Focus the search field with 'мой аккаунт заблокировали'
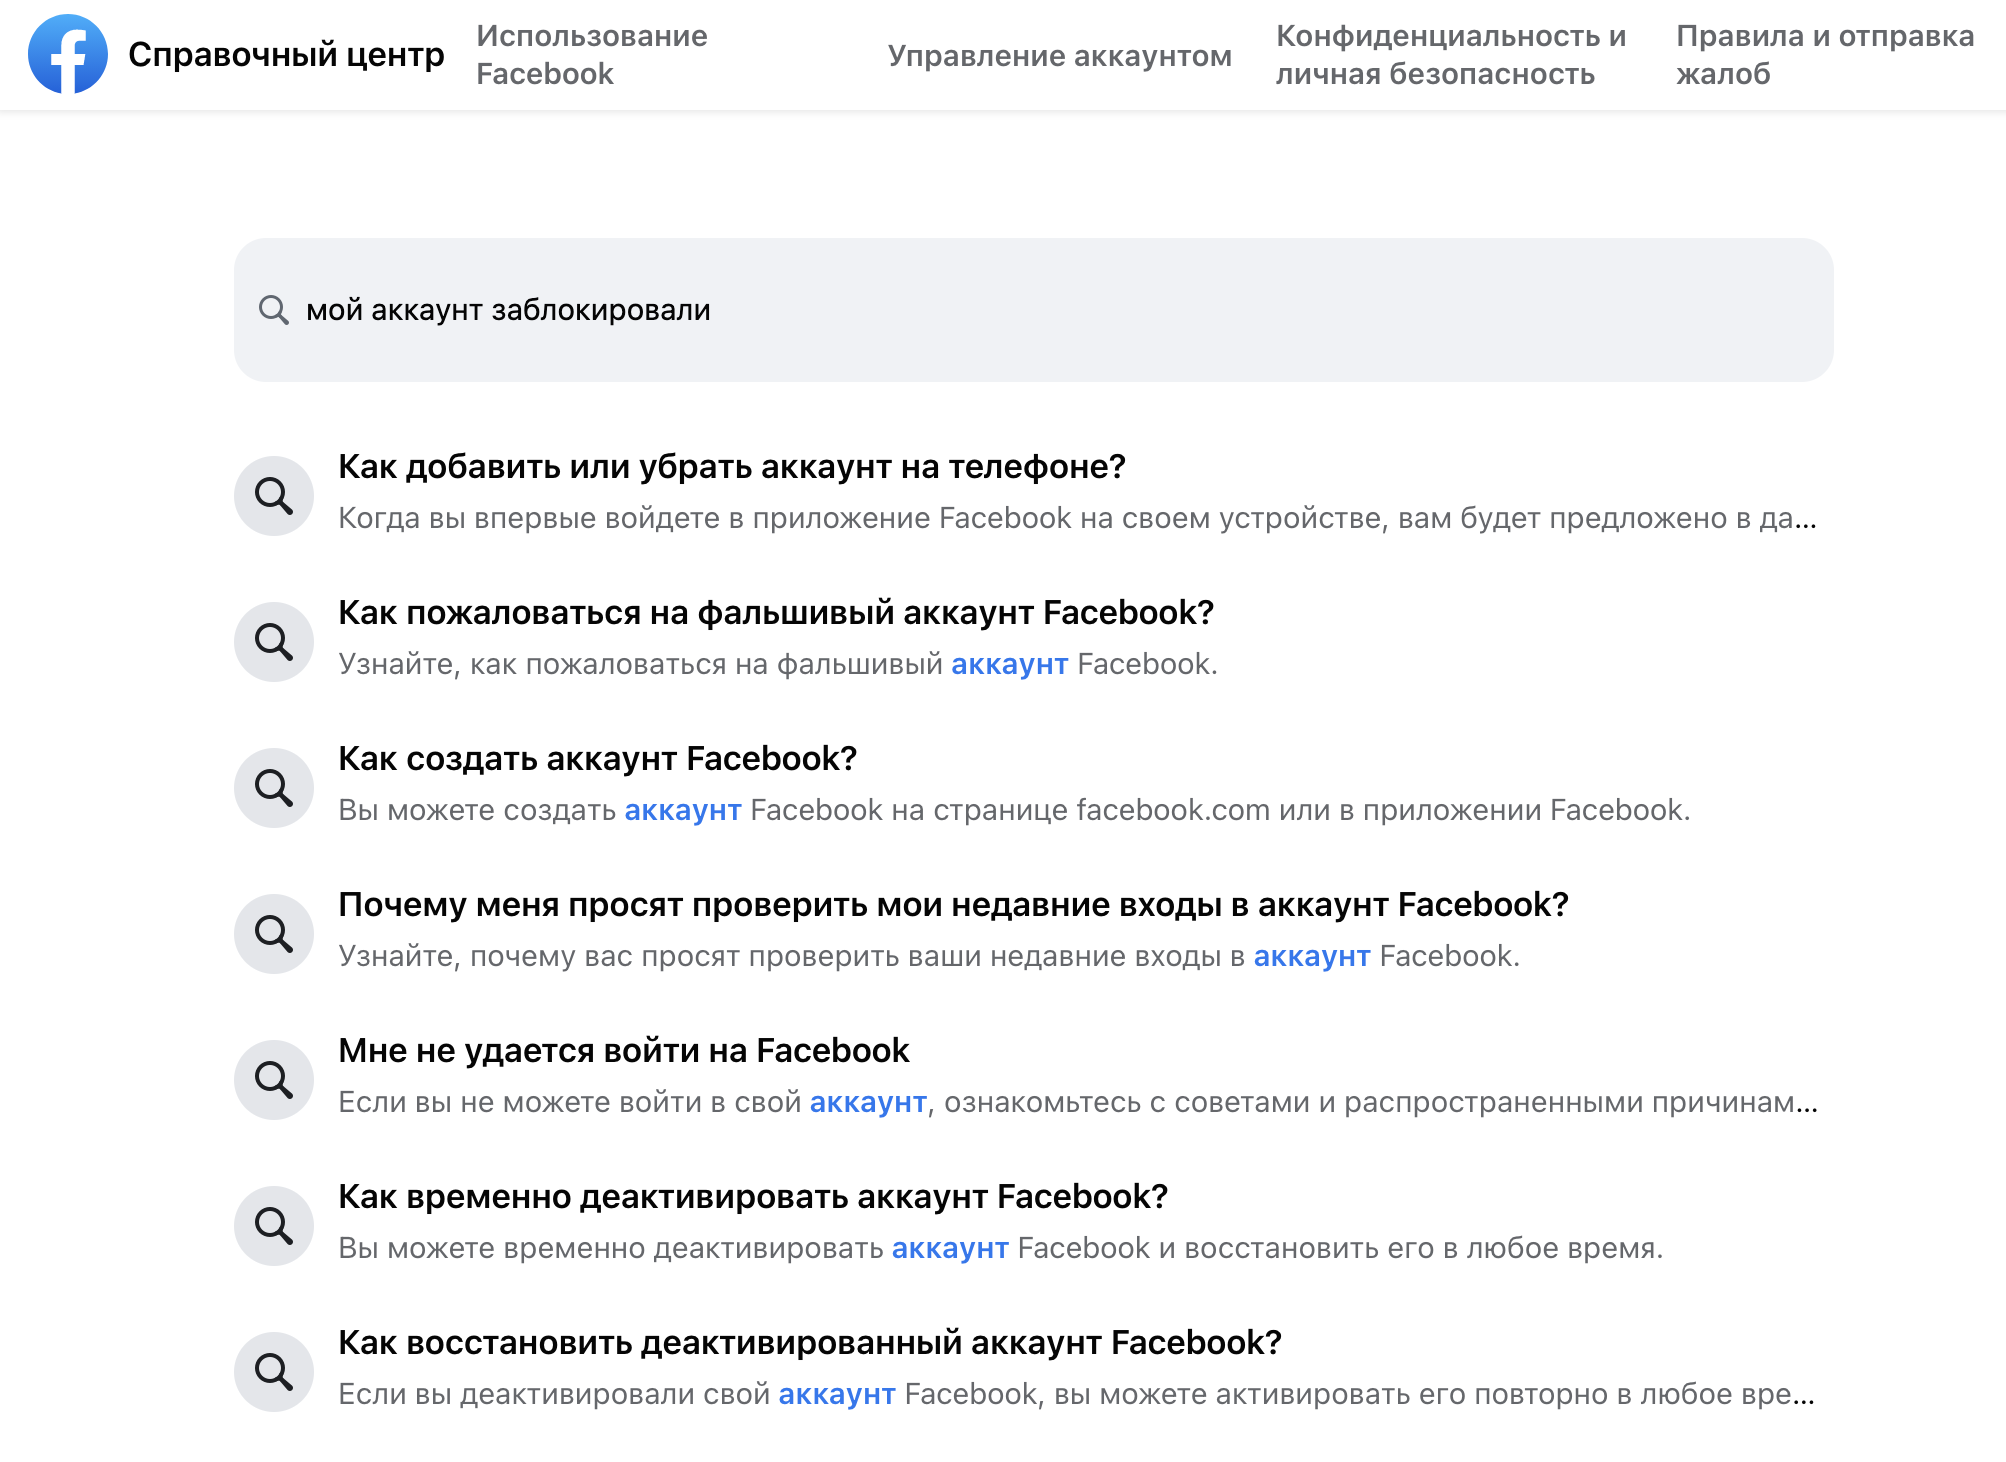 coord(1033,310)
